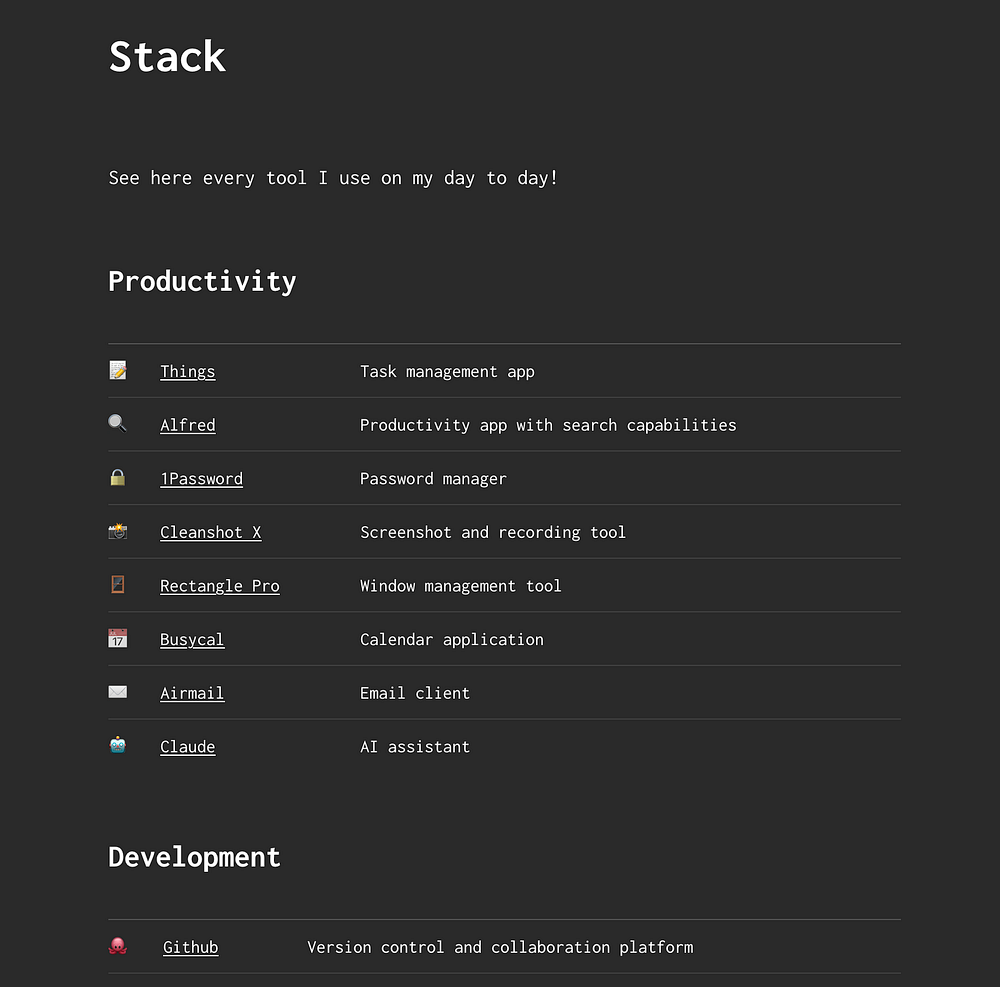The height and width of the screenshot is (987, 1000).
Task: Follow the Rectangle Pro link
Action: coord(219,586)
